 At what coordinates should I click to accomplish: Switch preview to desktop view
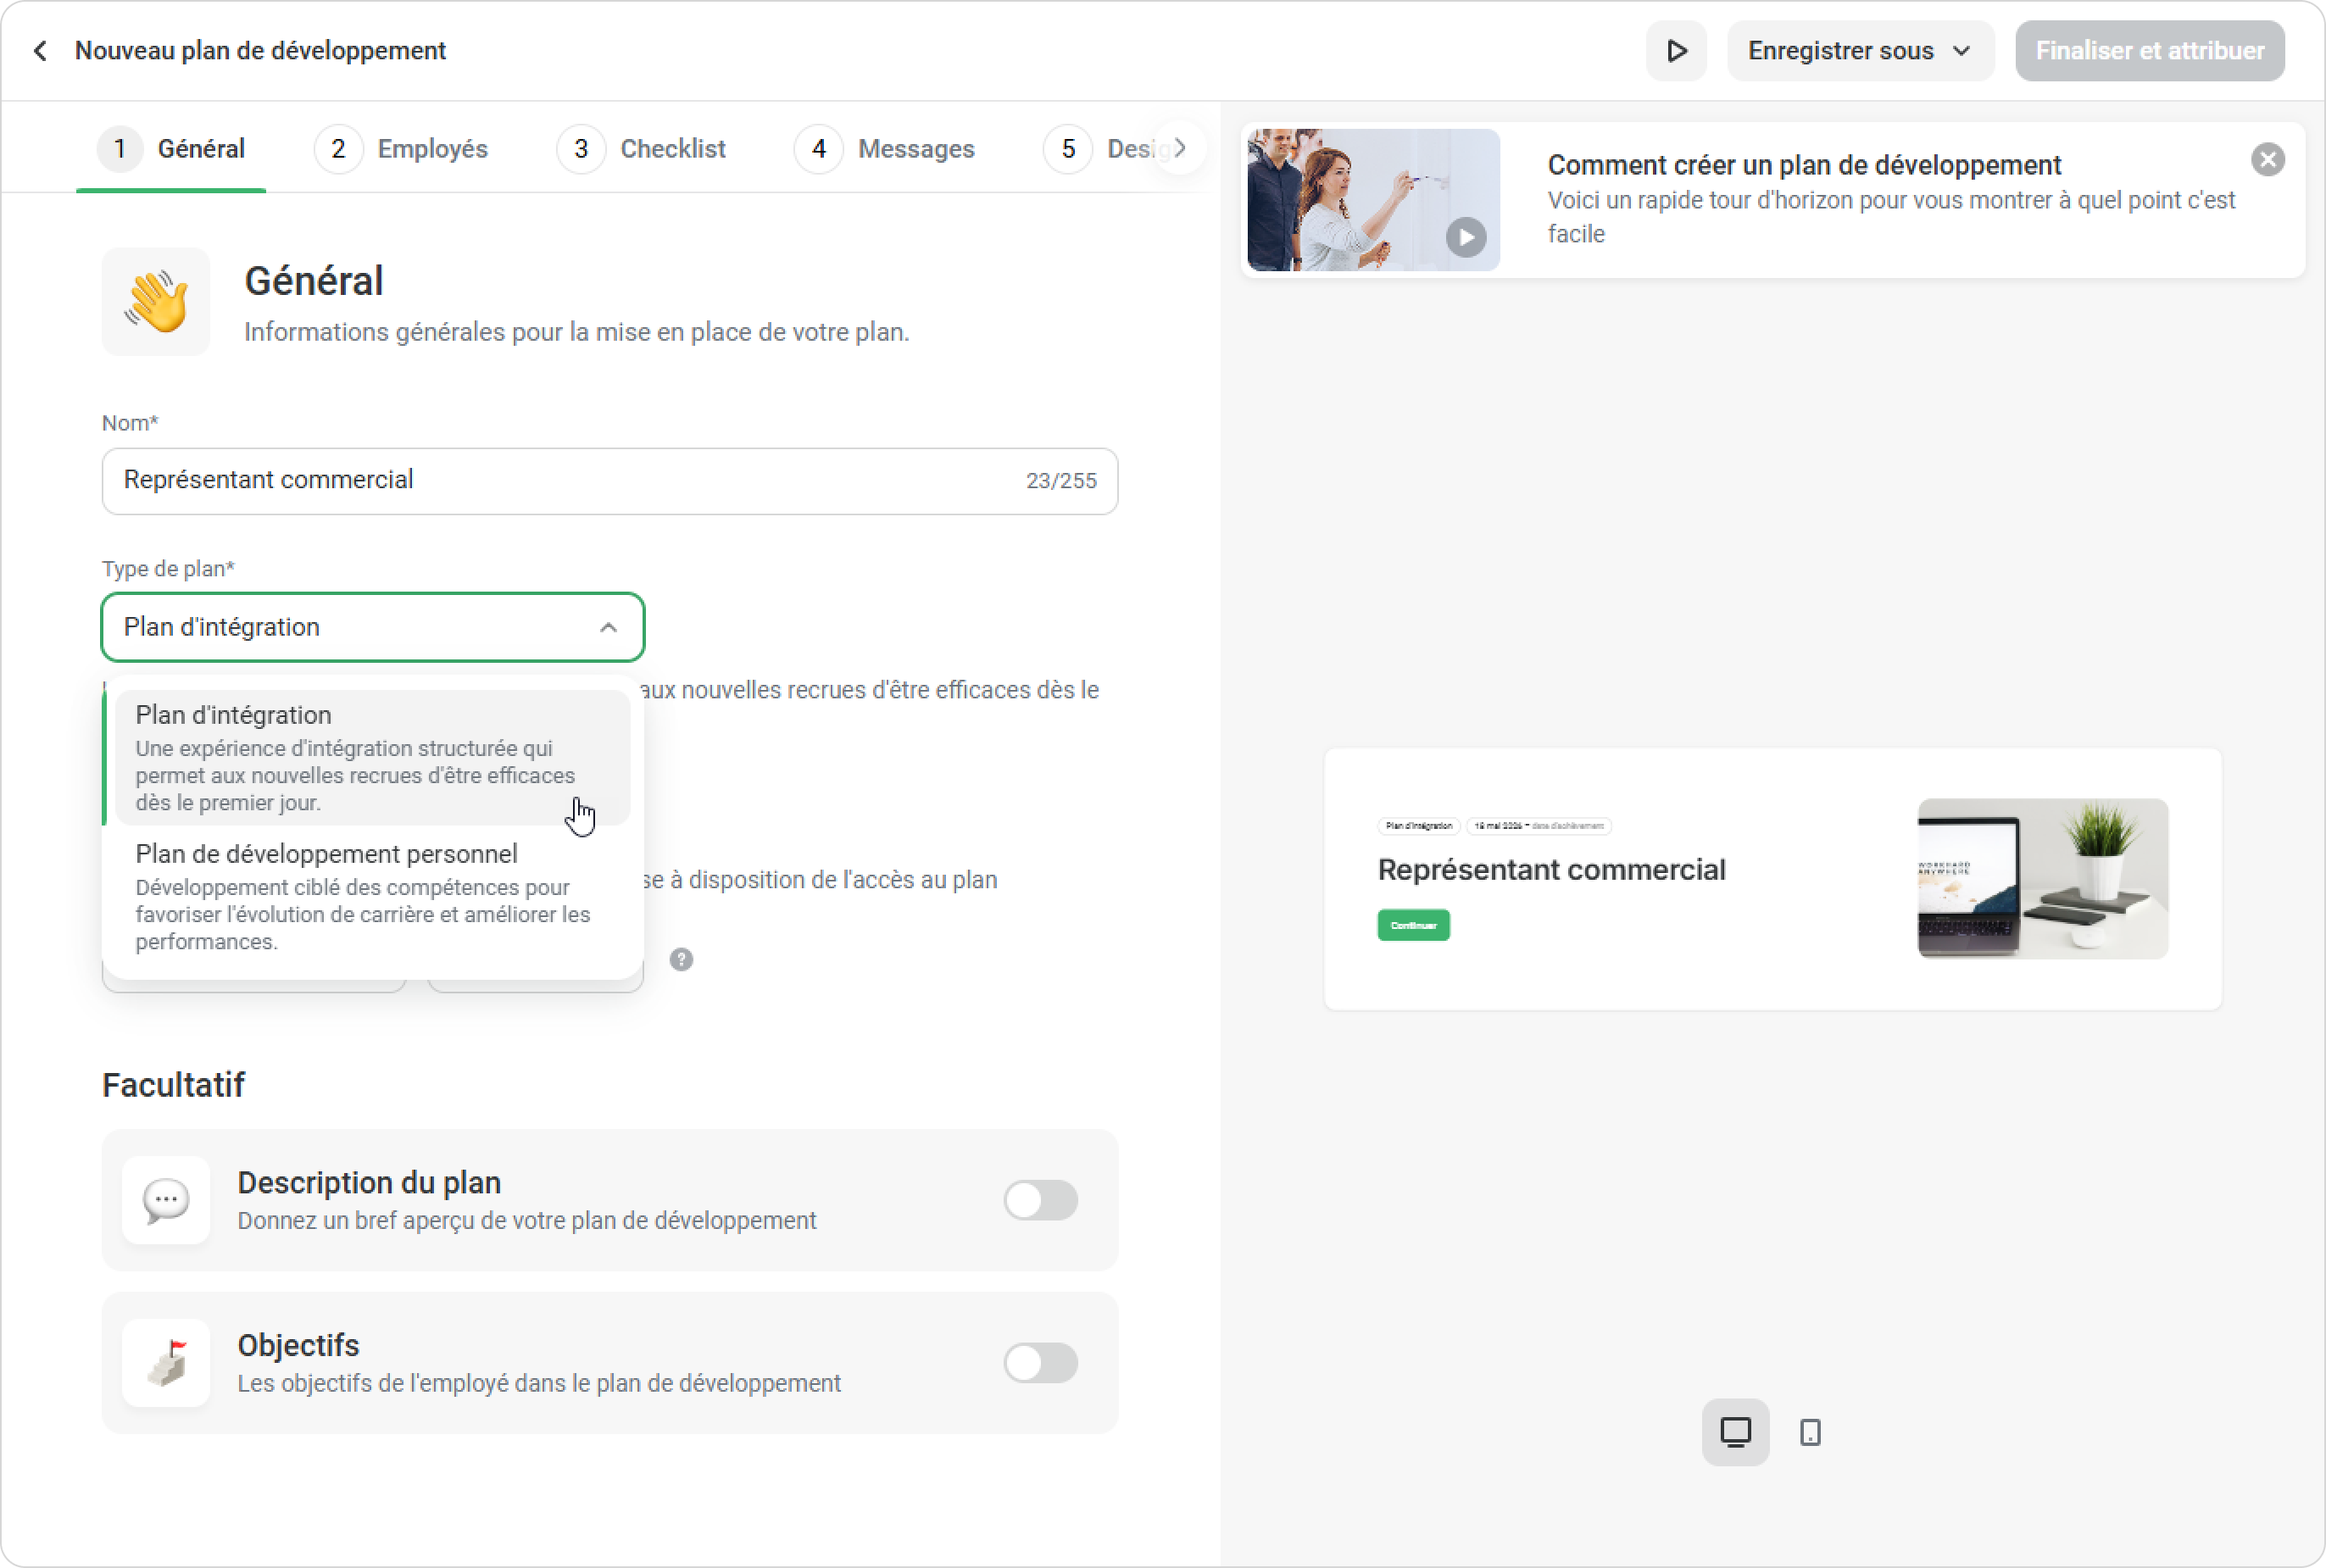point(1735,1432)
